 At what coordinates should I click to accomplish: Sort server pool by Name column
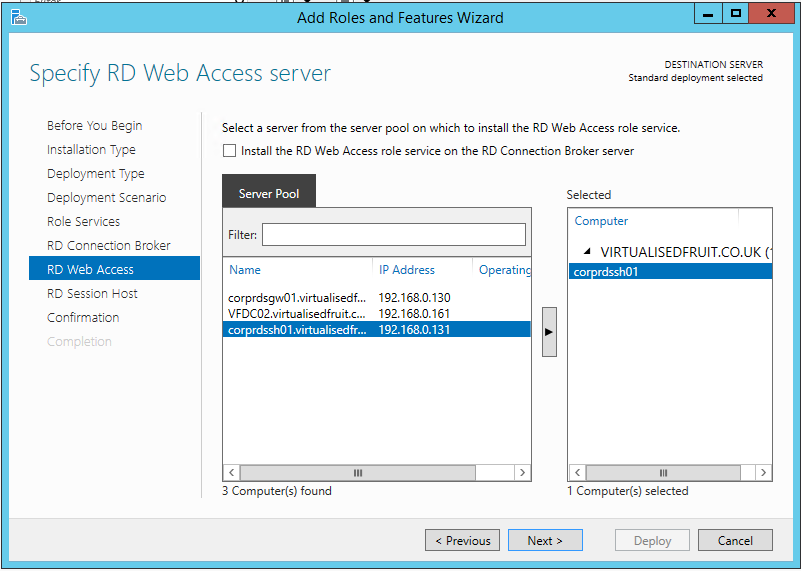point(245,270)
